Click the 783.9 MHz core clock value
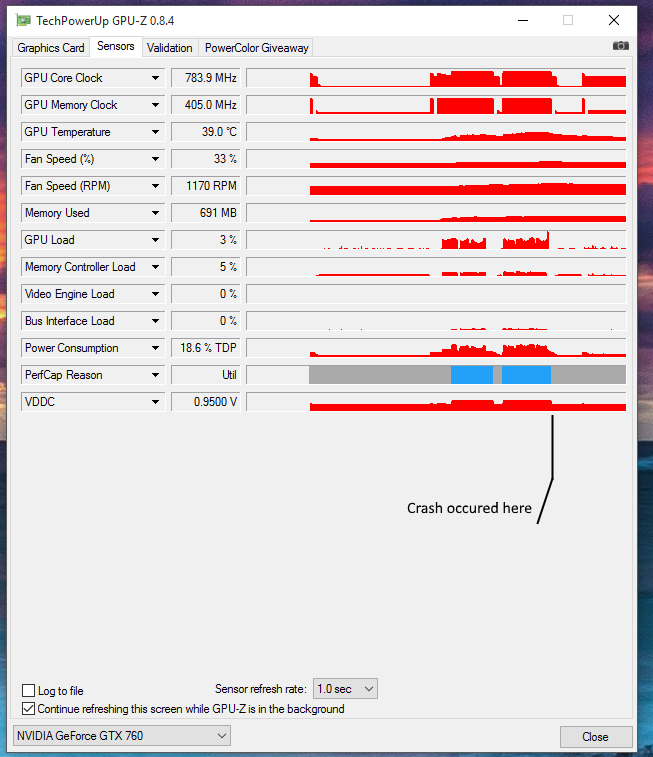Image resolution: width=653 pixels, height=757 pixels. pyautogui.click(x=206, y=78)
